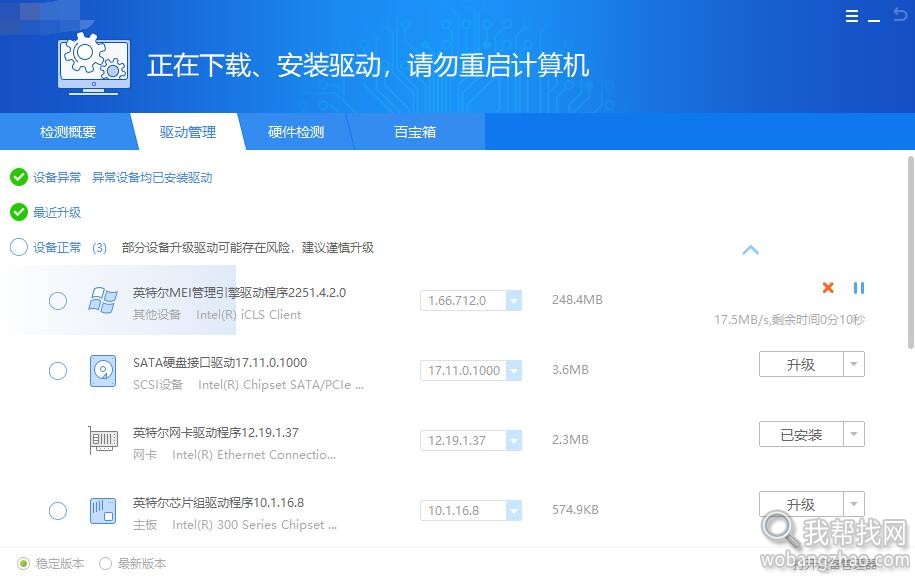Image resolution: width=915 pixels, height=579 pixels.
Task: Click Intel(R) Chipset SATA/PCIe device text
Action: tap(281, 385)
